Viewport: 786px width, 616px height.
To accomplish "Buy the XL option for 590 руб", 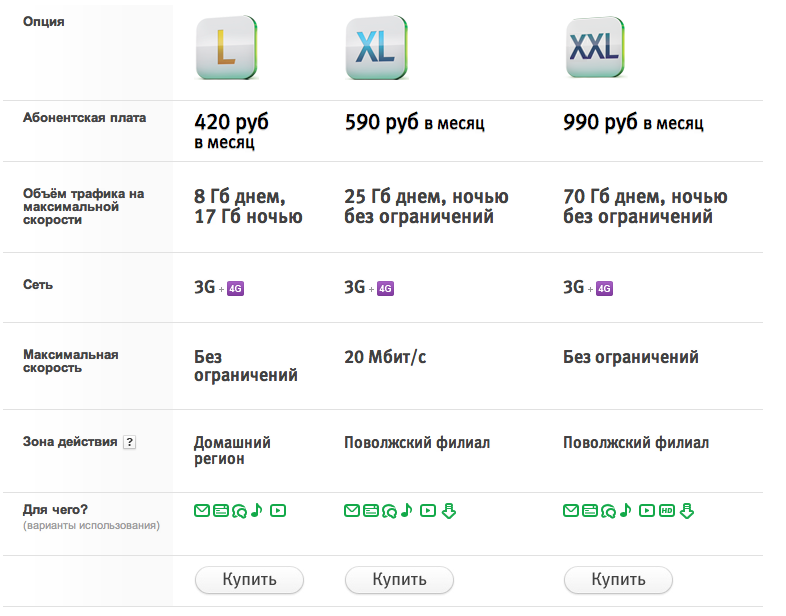I will pos(399,580).
